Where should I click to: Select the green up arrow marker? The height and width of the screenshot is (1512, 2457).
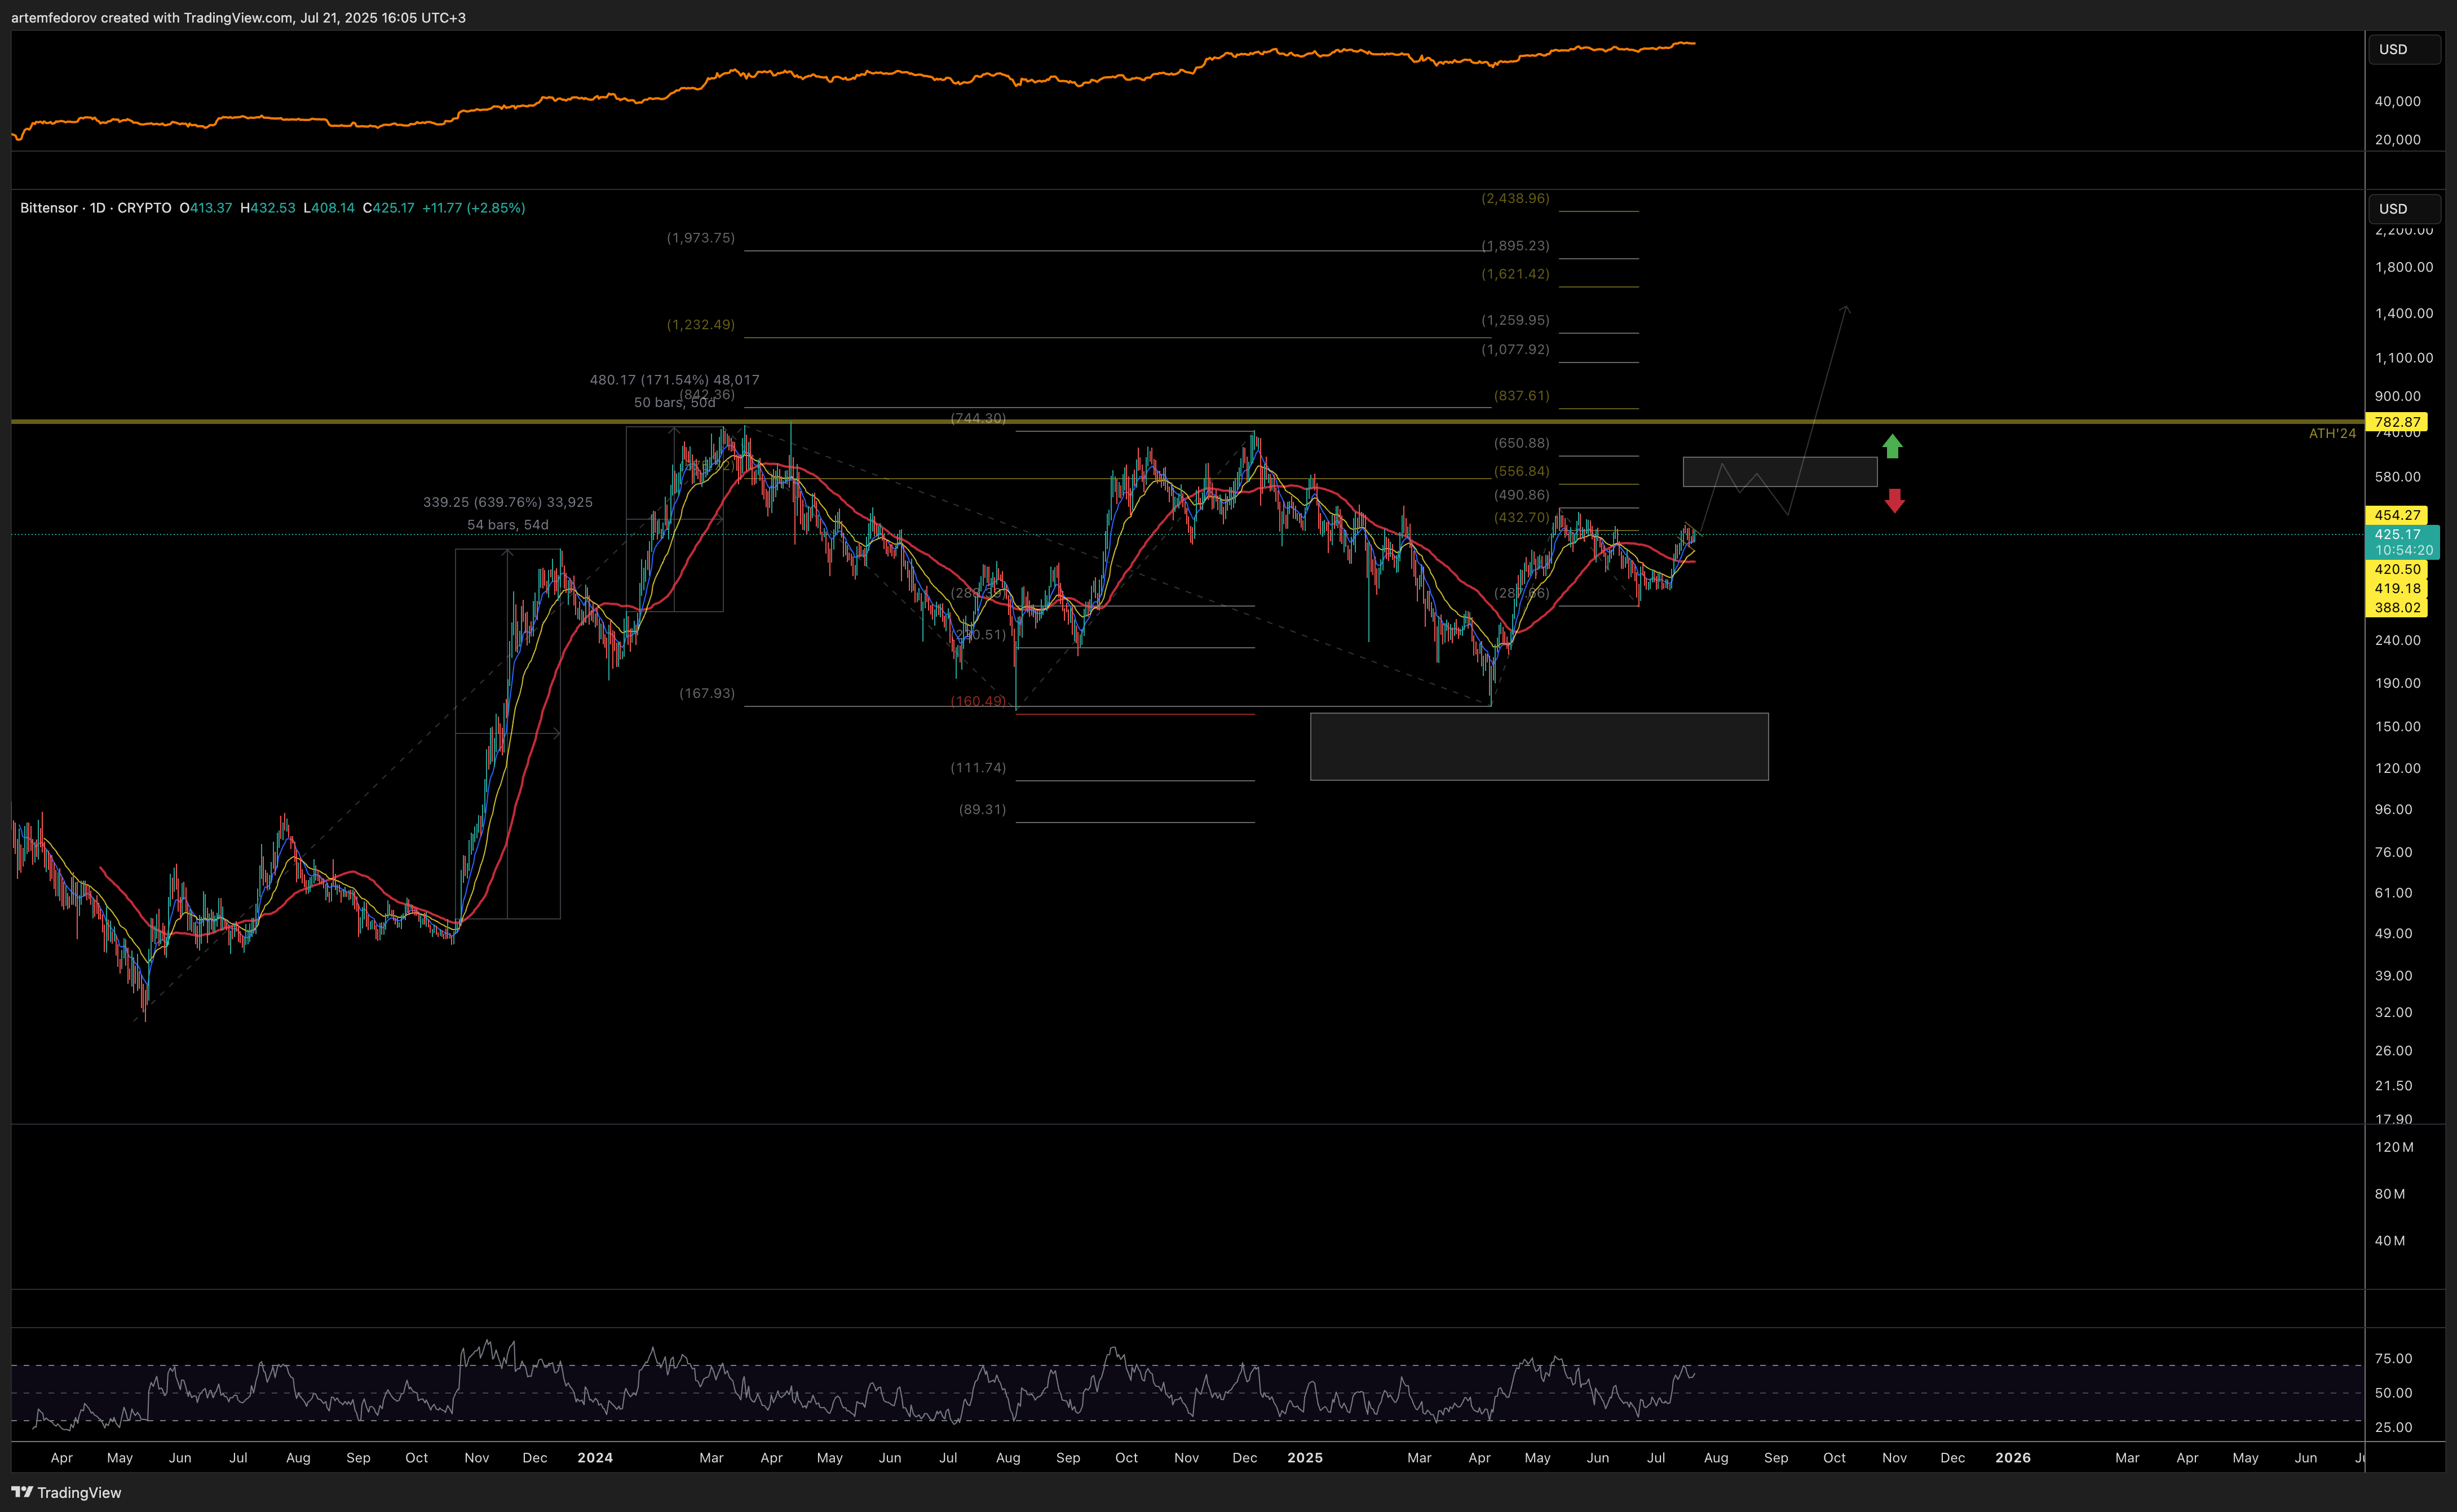pyautogui.click(x=1892, y=446)
